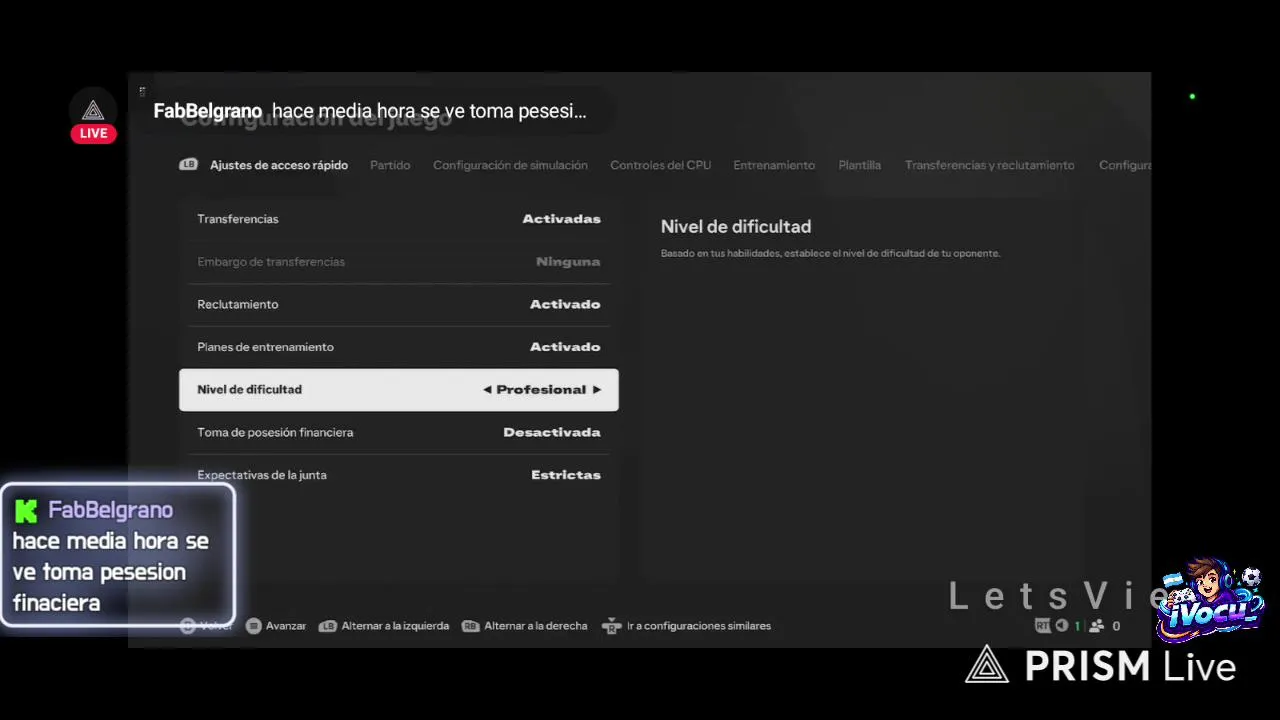The image size is (1280, 720).
Task: Click the Profesional difficulty value
Action: click(541, 390)
